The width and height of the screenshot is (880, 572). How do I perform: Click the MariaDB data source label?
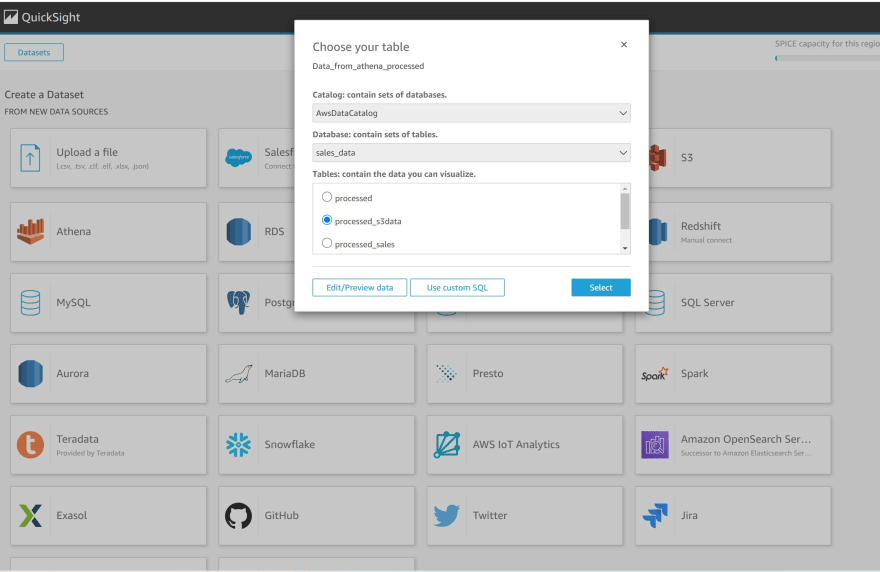click(285, 373)
